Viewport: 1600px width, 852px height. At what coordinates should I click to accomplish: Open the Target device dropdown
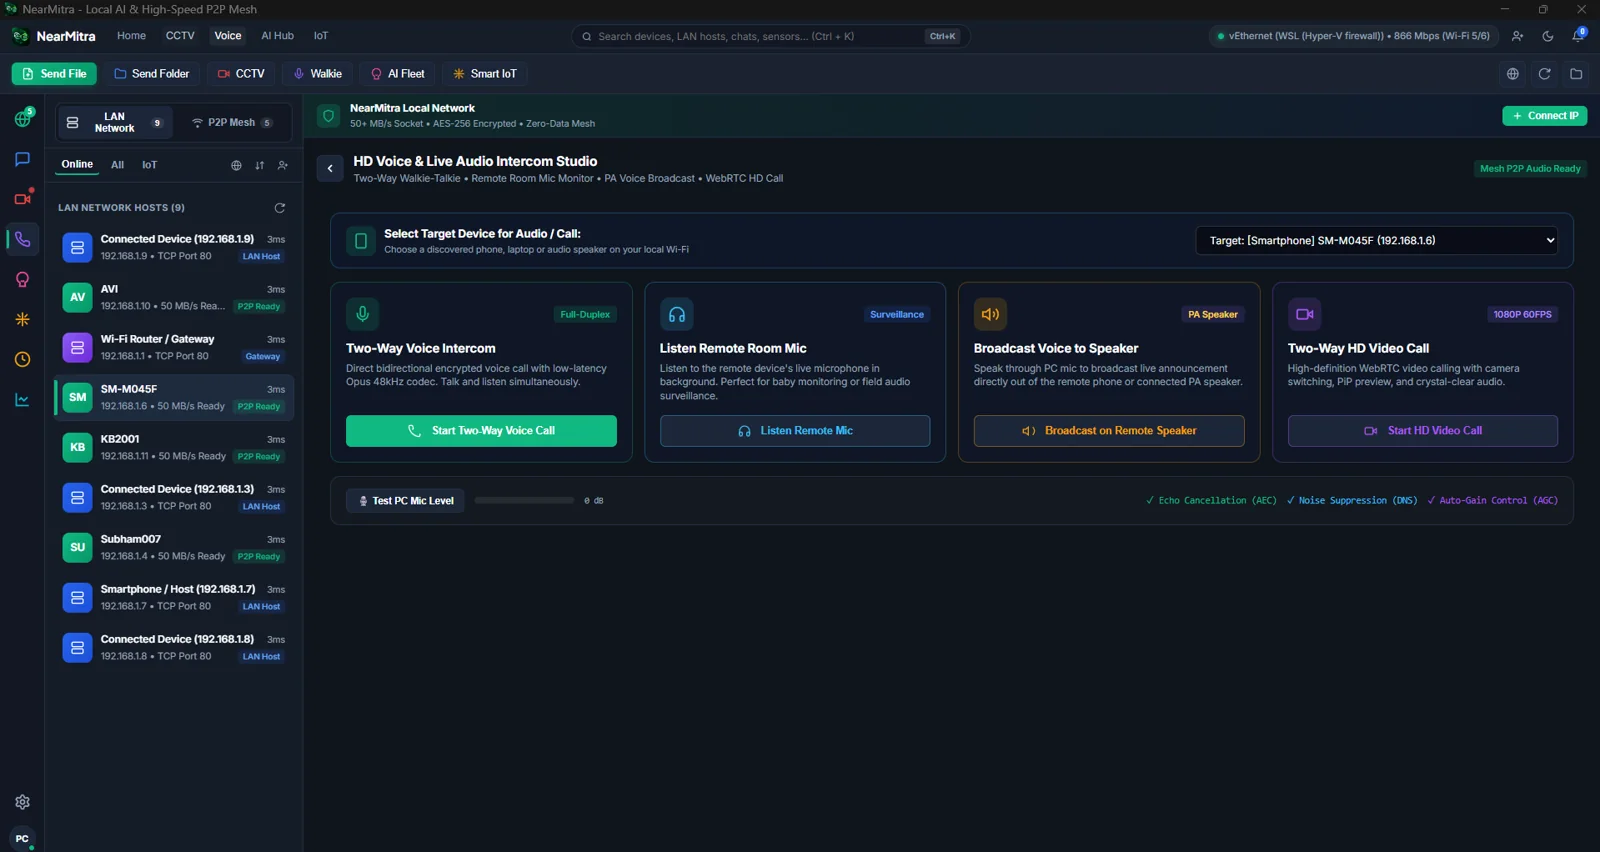pyautogui.click(x=1376, y=240)
